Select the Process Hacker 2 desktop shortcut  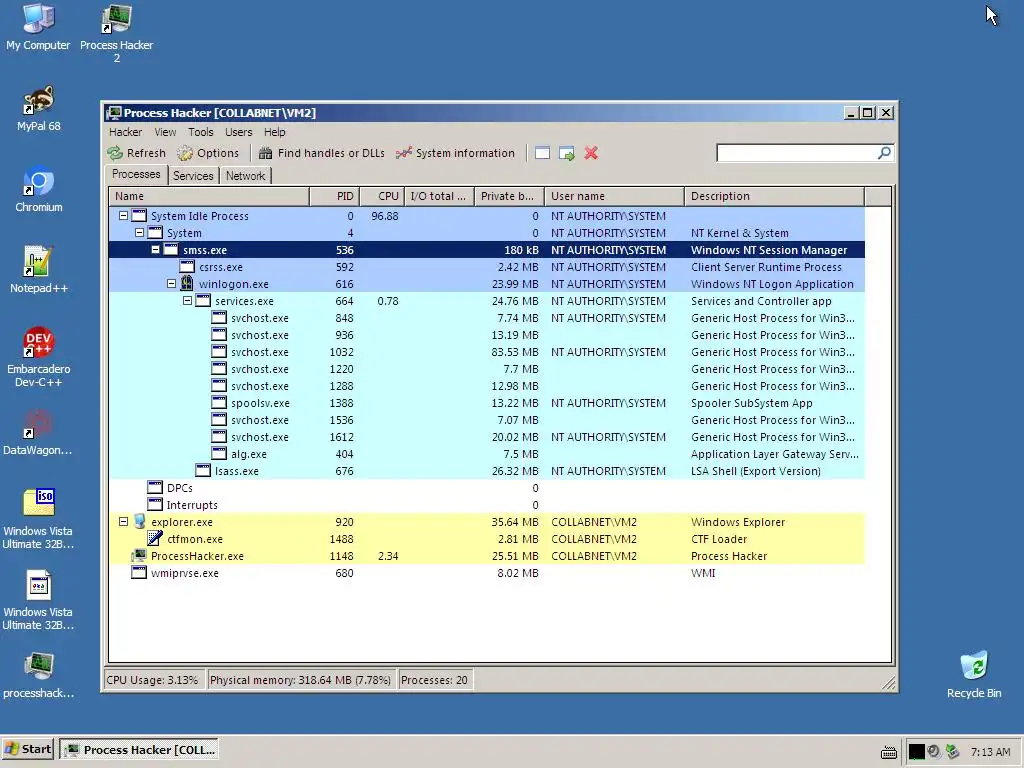[116, 33]
